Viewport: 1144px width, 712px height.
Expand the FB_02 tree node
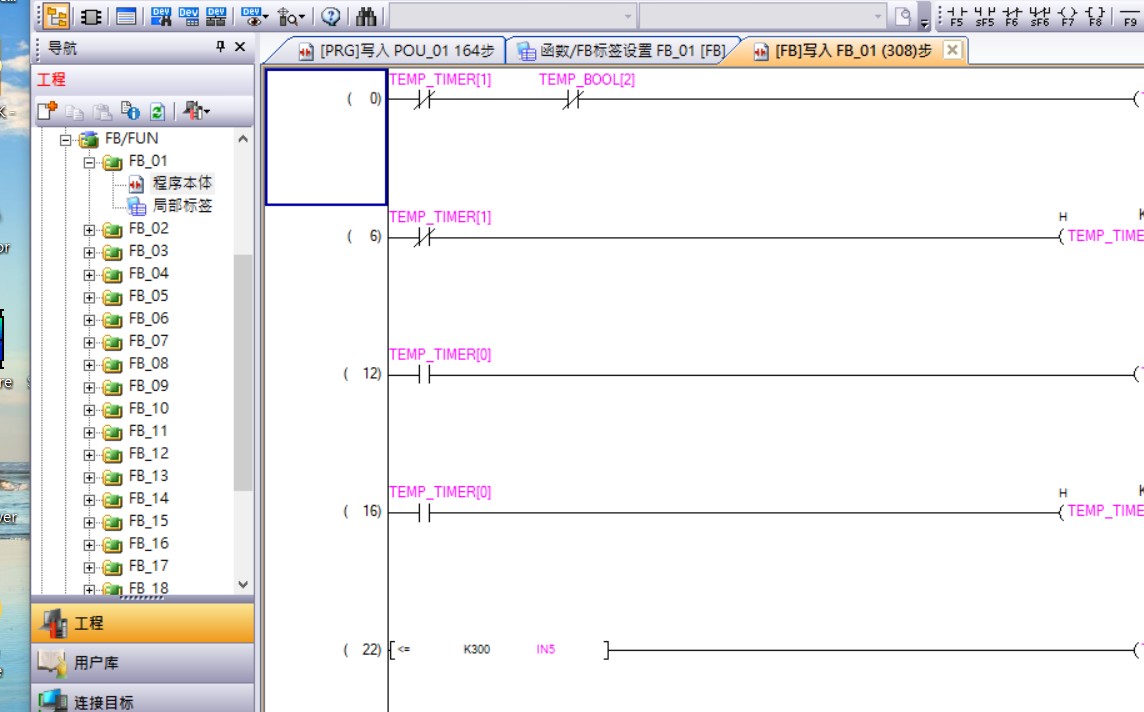pos(89,229)
